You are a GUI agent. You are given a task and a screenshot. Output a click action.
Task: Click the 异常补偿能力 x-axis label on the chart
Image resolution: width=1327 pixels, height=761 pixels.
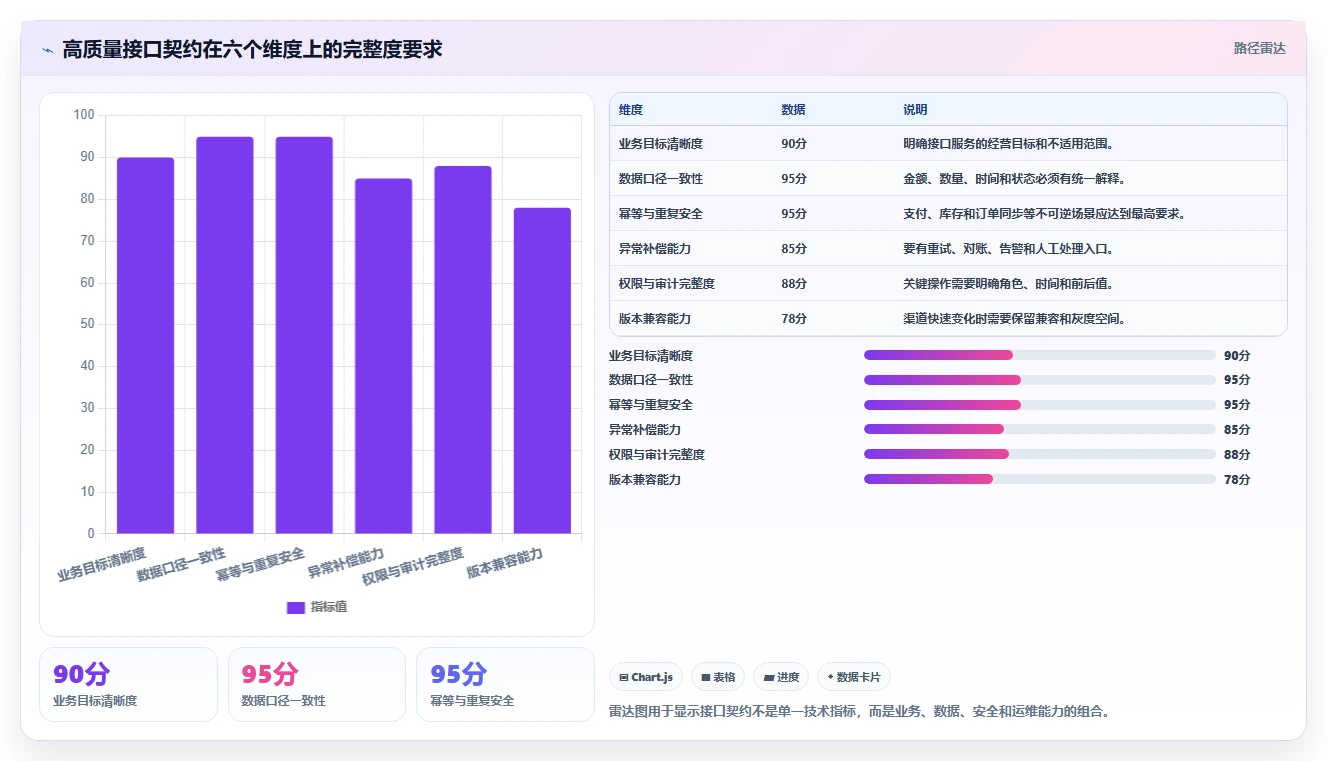(x=346, y=565)
